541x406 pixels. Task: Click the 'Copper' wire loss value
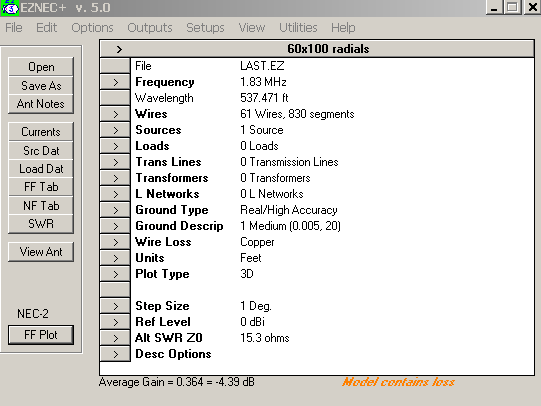click(257, 242)
